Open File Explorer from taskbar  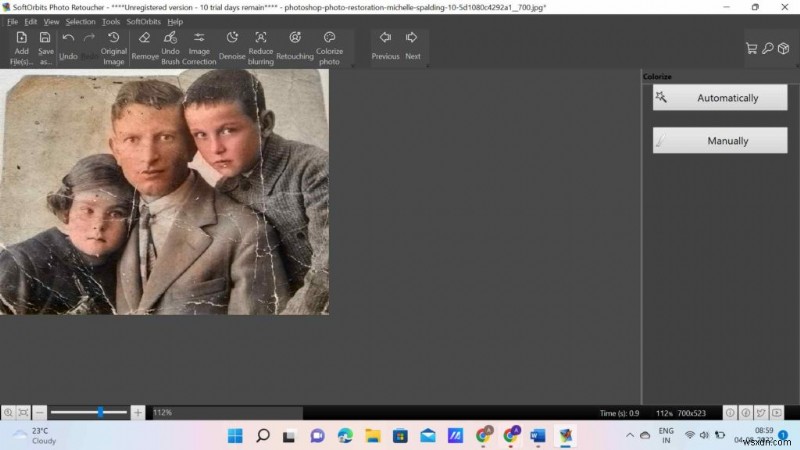point(373,436)
